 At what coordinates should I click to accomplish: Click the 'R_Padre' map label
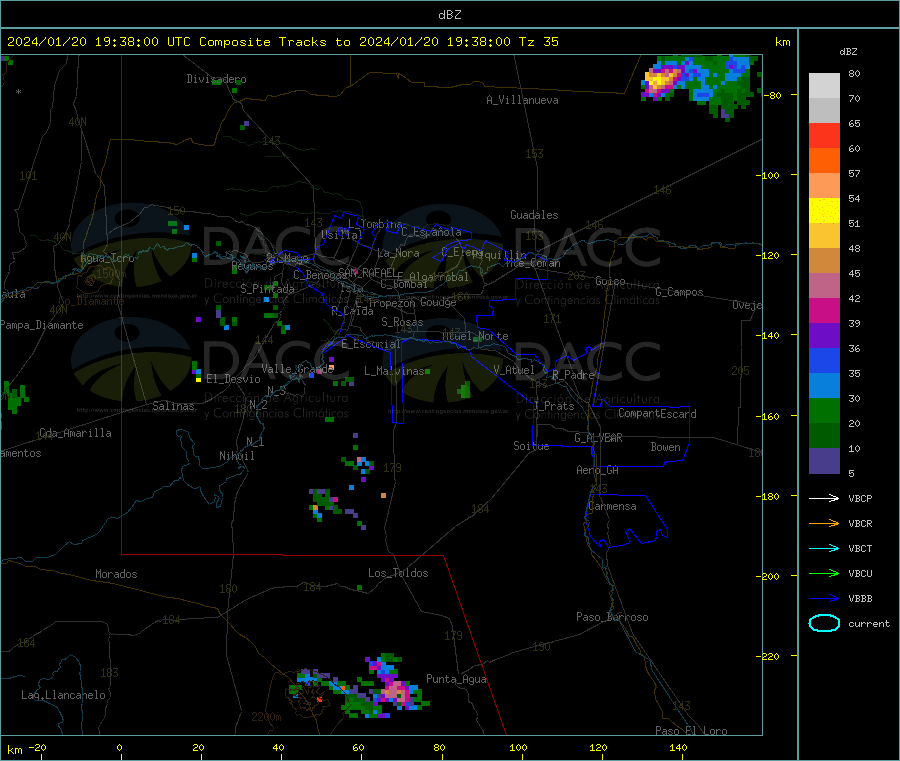(573, 375)
